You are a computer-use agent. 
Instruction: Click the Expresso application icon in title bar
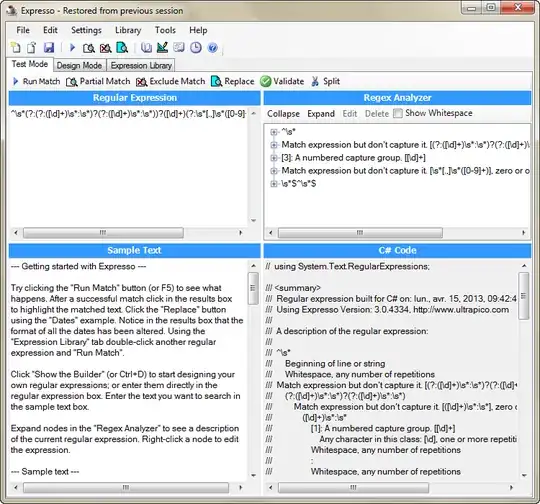tap(12, 10)
